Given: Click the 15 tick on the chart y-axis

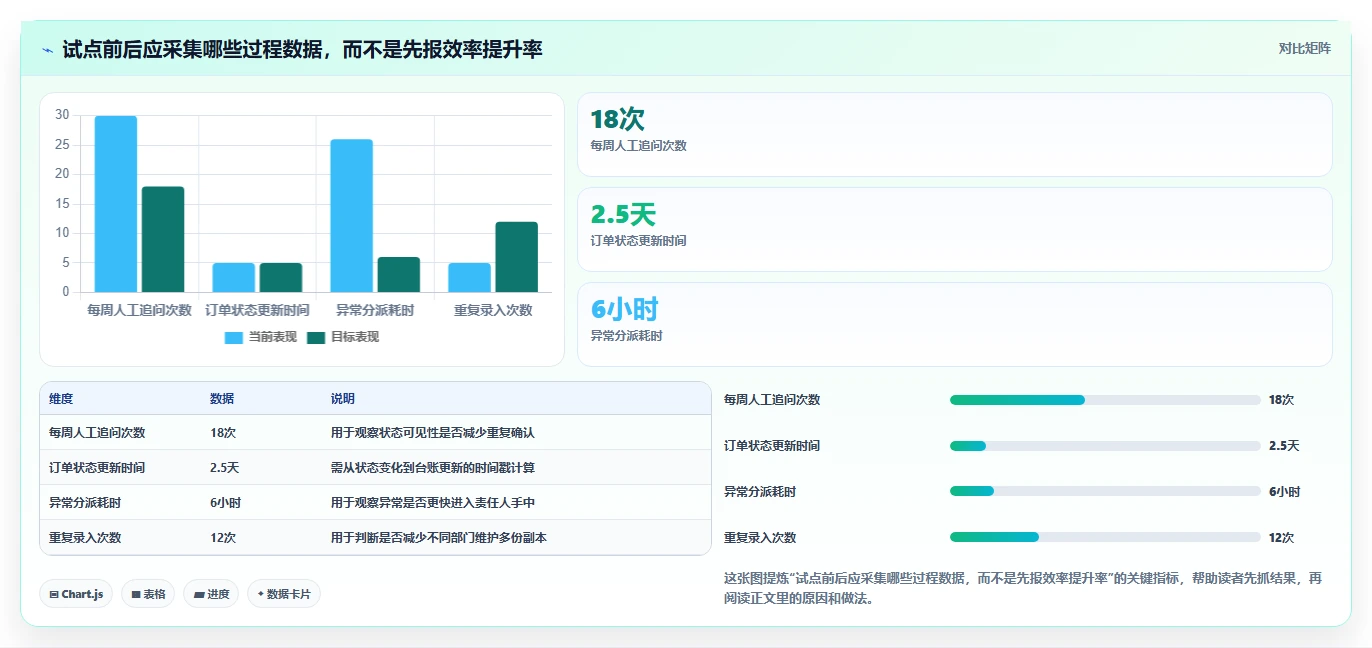Looking at the screenshot, I should click(62, 204).
